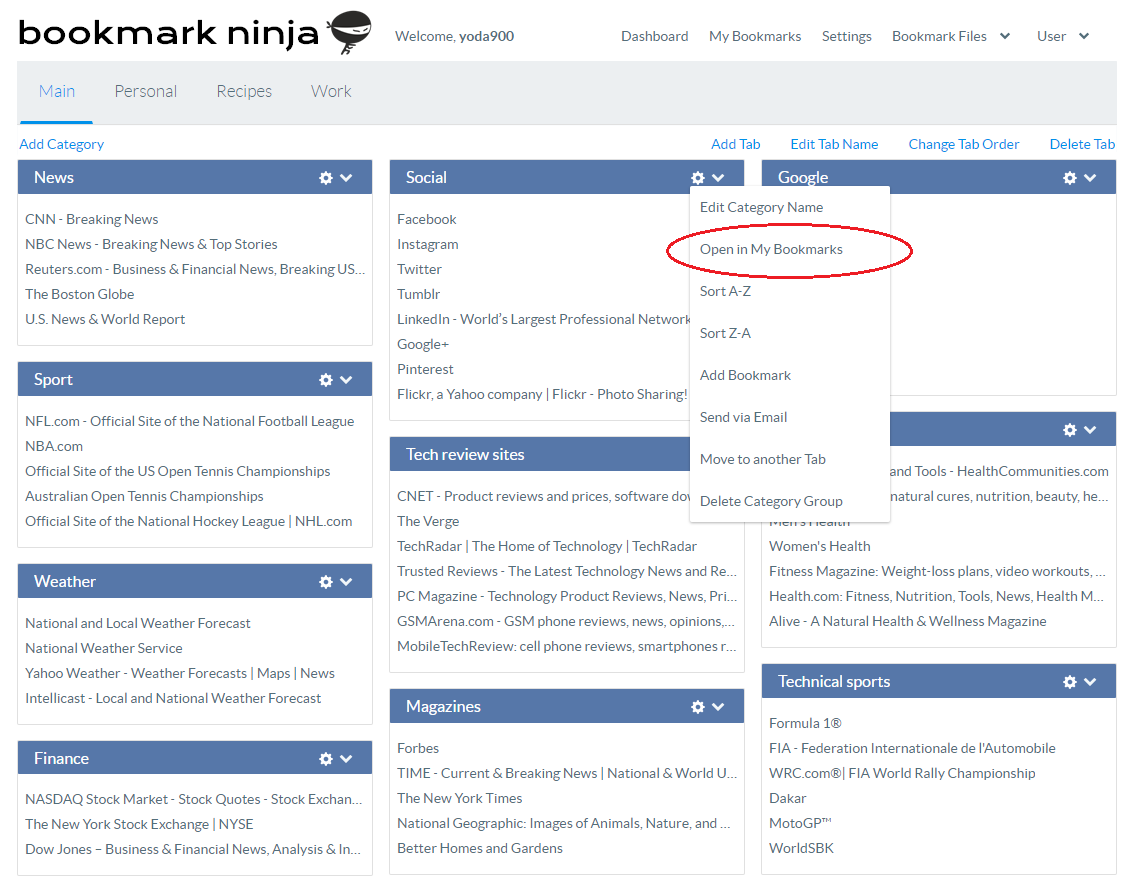Collapse the Sport category with its chevron
The height and width of the screenshot is (893, 1139).
pos(344,379)
